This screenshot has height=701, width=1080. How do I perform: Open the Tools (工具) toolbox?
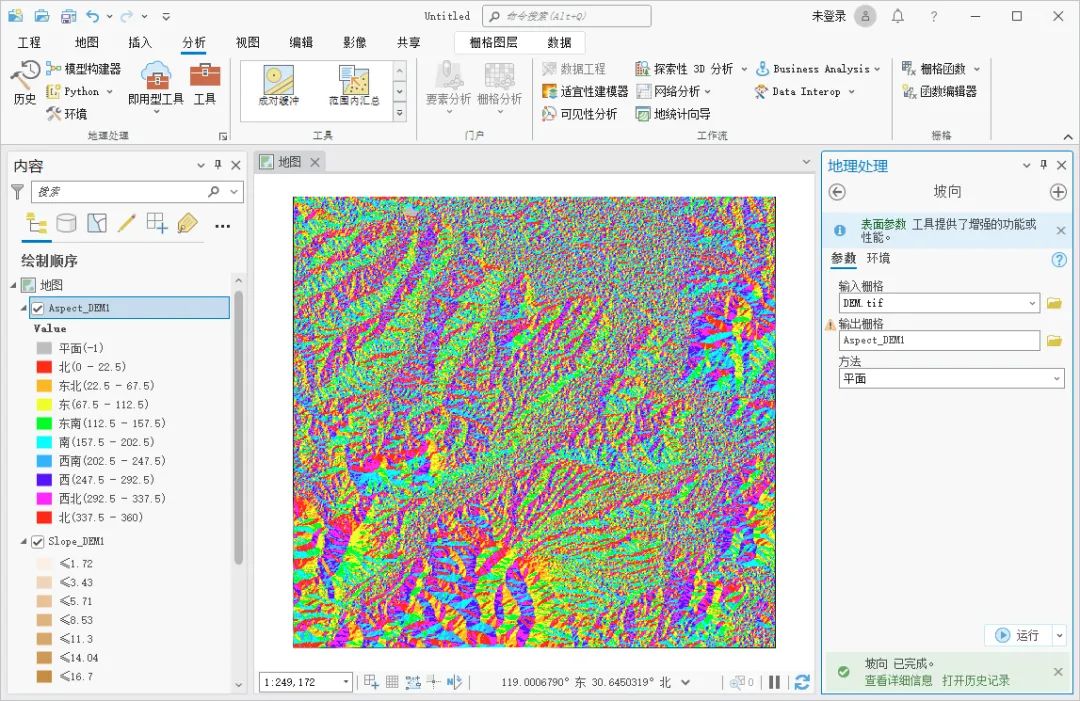(x=205, y=83)
